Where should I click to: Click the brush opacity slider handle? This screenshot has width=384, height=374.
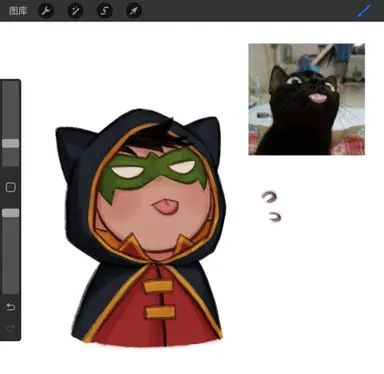click(11, 213)
